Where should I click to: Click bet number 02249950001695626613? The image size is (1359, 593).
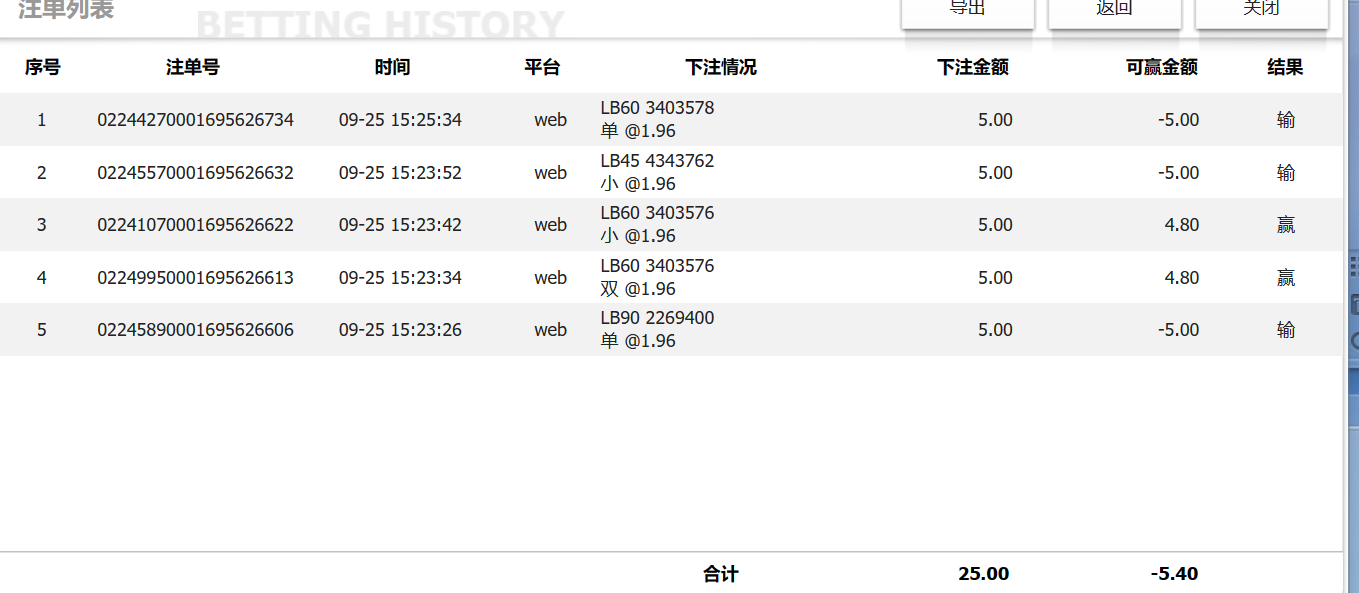[x=195, y=278]
